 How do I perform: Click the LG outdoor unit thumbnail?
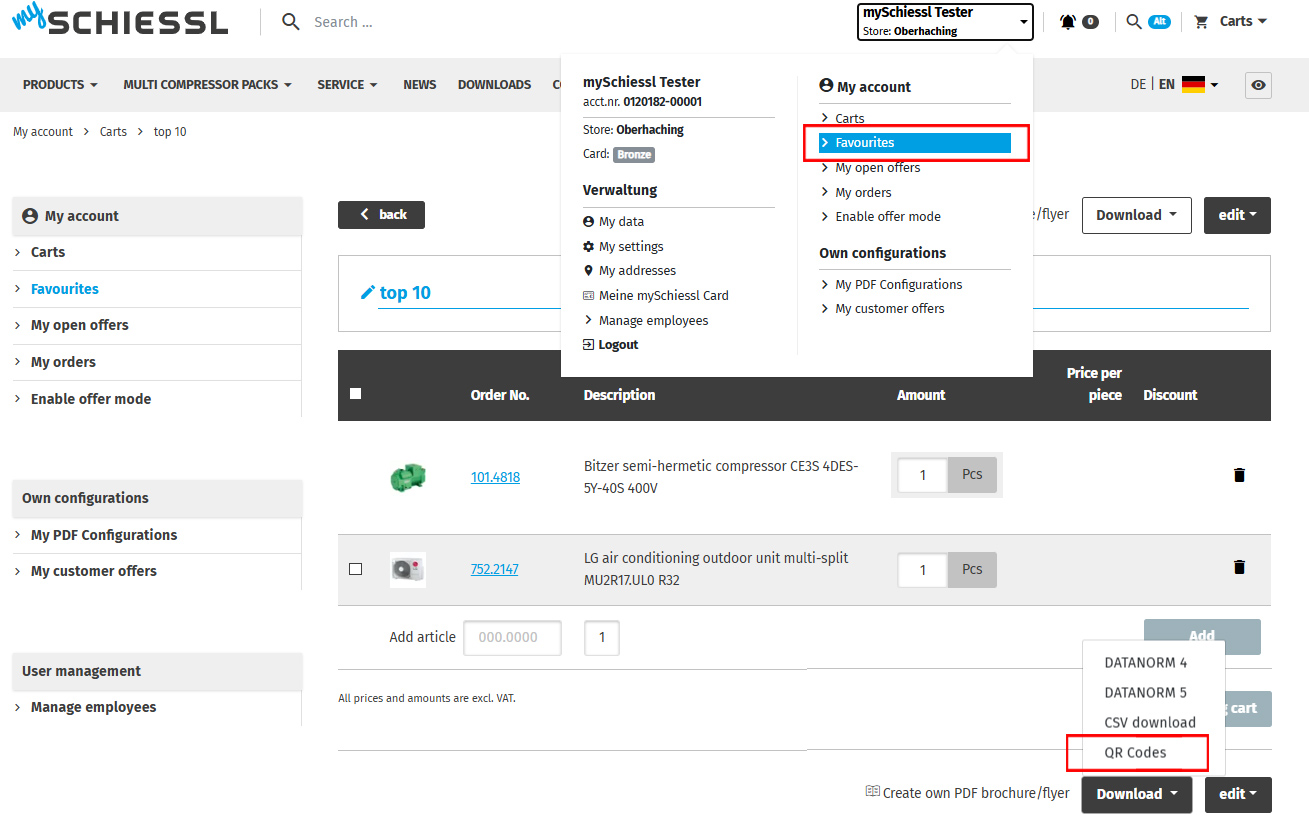(407, 569)
